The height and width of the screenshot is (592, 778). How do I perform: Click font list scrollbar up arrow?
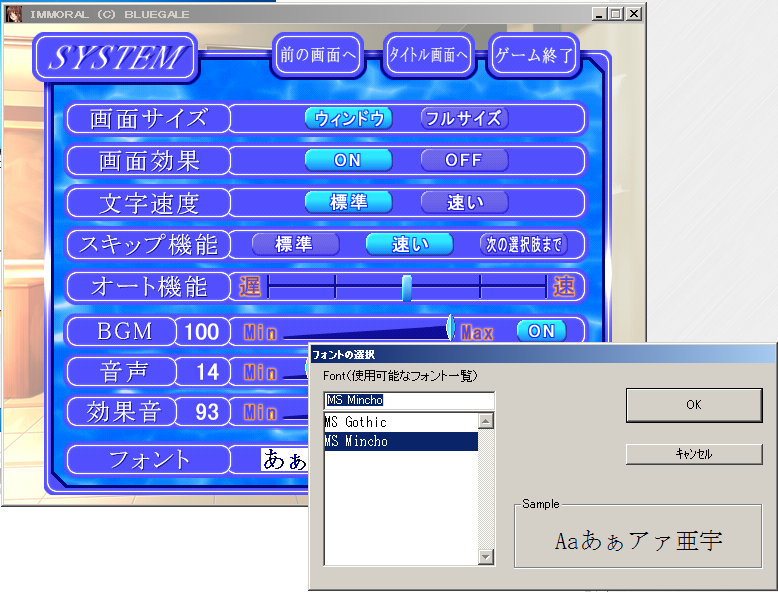click(x=485, y=421)
